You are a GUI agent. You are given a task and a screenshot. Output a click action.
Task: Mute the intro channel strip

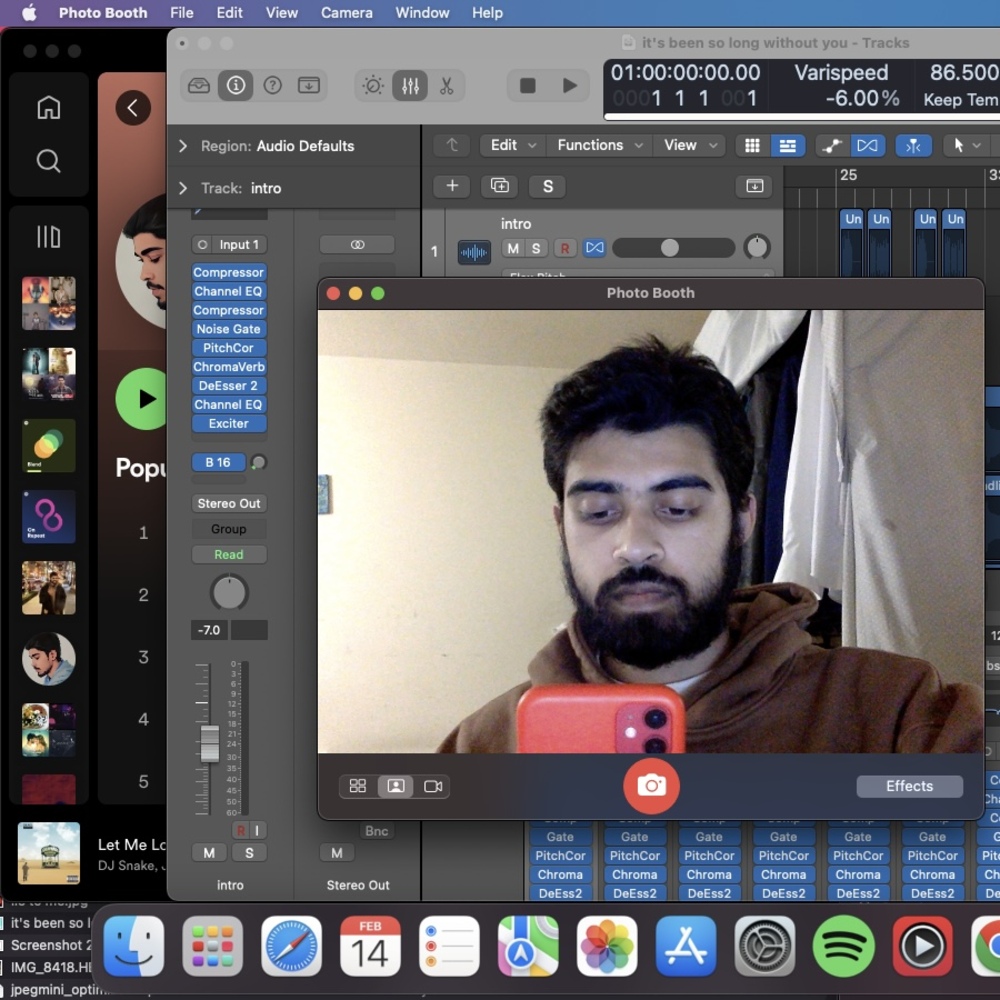(209, 853)
